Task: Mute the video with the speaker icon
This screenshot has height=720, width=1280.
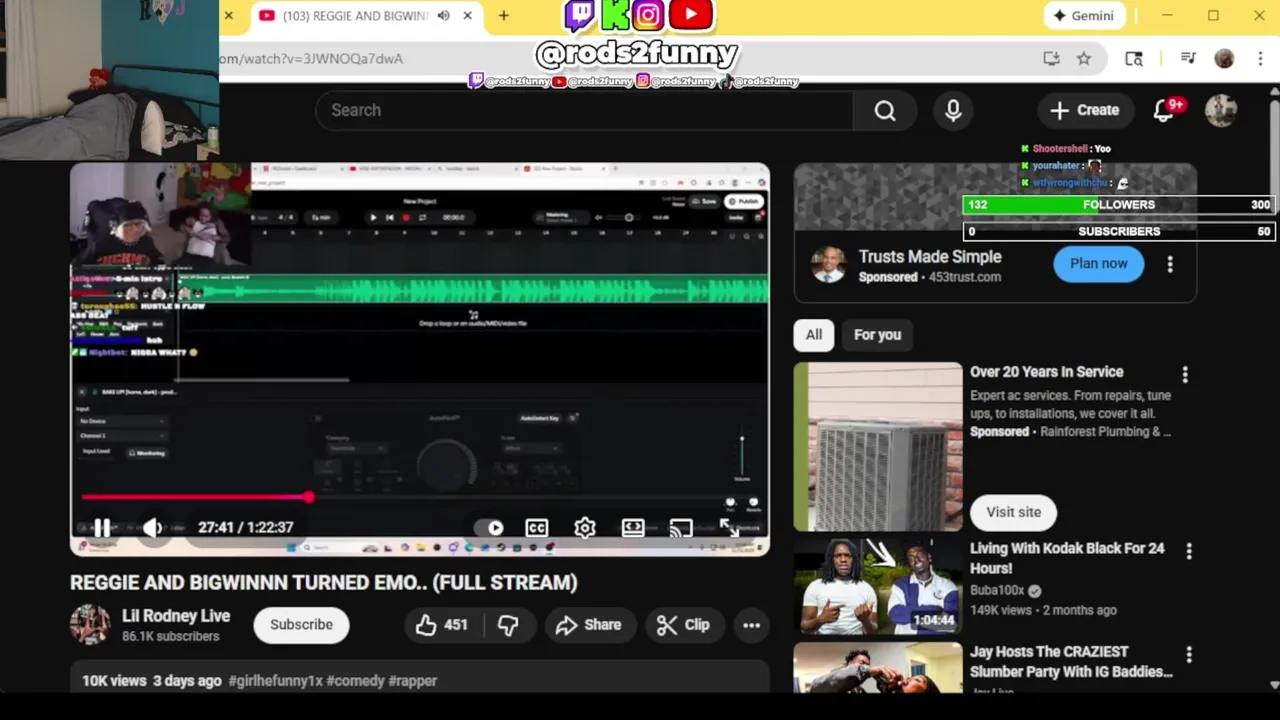Action: 152,527
